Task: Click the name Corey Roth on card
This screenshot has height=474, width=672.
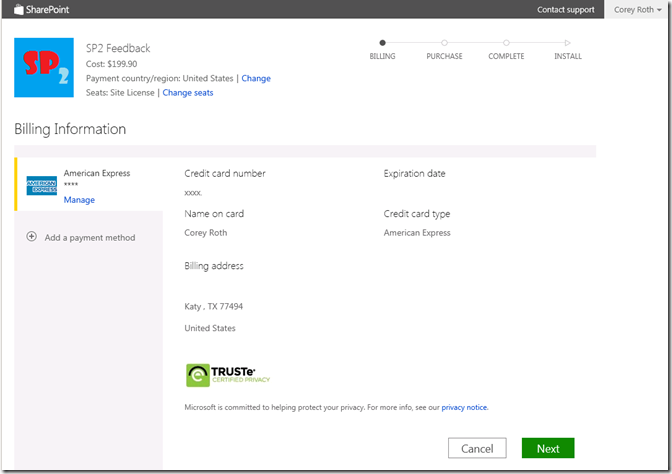Action: coord(206,233)
